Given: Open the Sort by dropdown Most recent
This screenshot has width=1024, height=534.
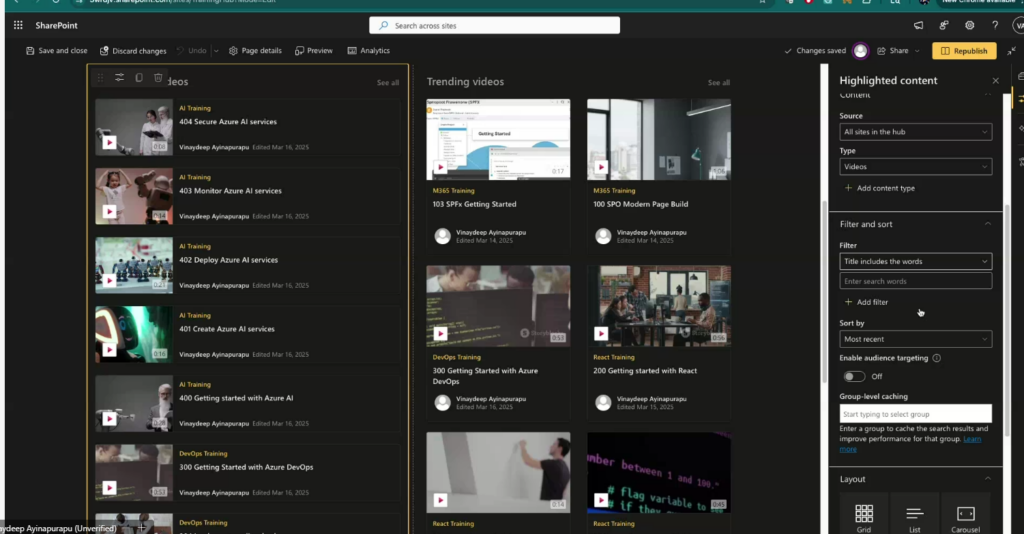Looking at the screenshot, I should pyautogui.click(x=916, y=339).
